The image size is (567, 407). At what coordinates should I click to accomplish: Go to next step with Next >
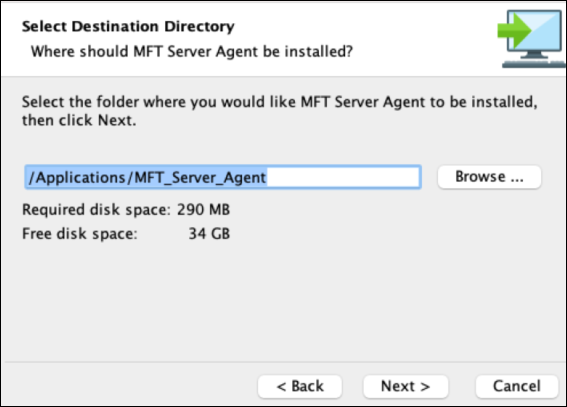tap(405, 386)
